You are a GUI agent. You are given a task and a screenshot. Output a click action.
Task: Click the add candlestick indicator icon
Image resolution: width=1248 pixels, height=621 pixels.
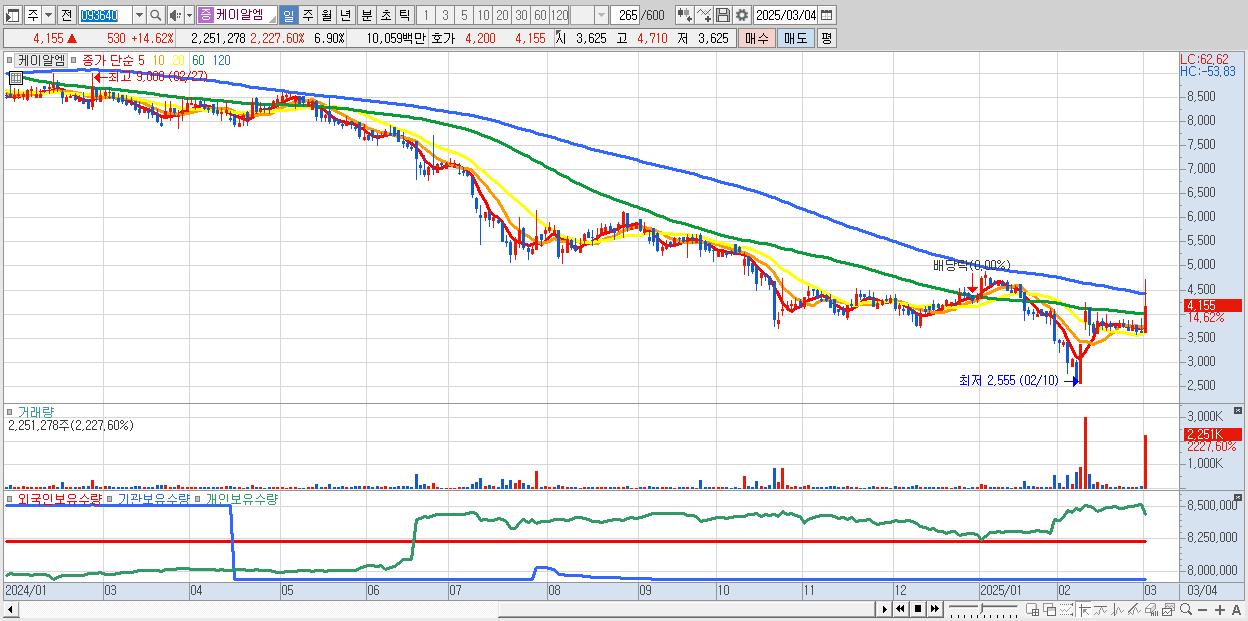tap(684, 15)
